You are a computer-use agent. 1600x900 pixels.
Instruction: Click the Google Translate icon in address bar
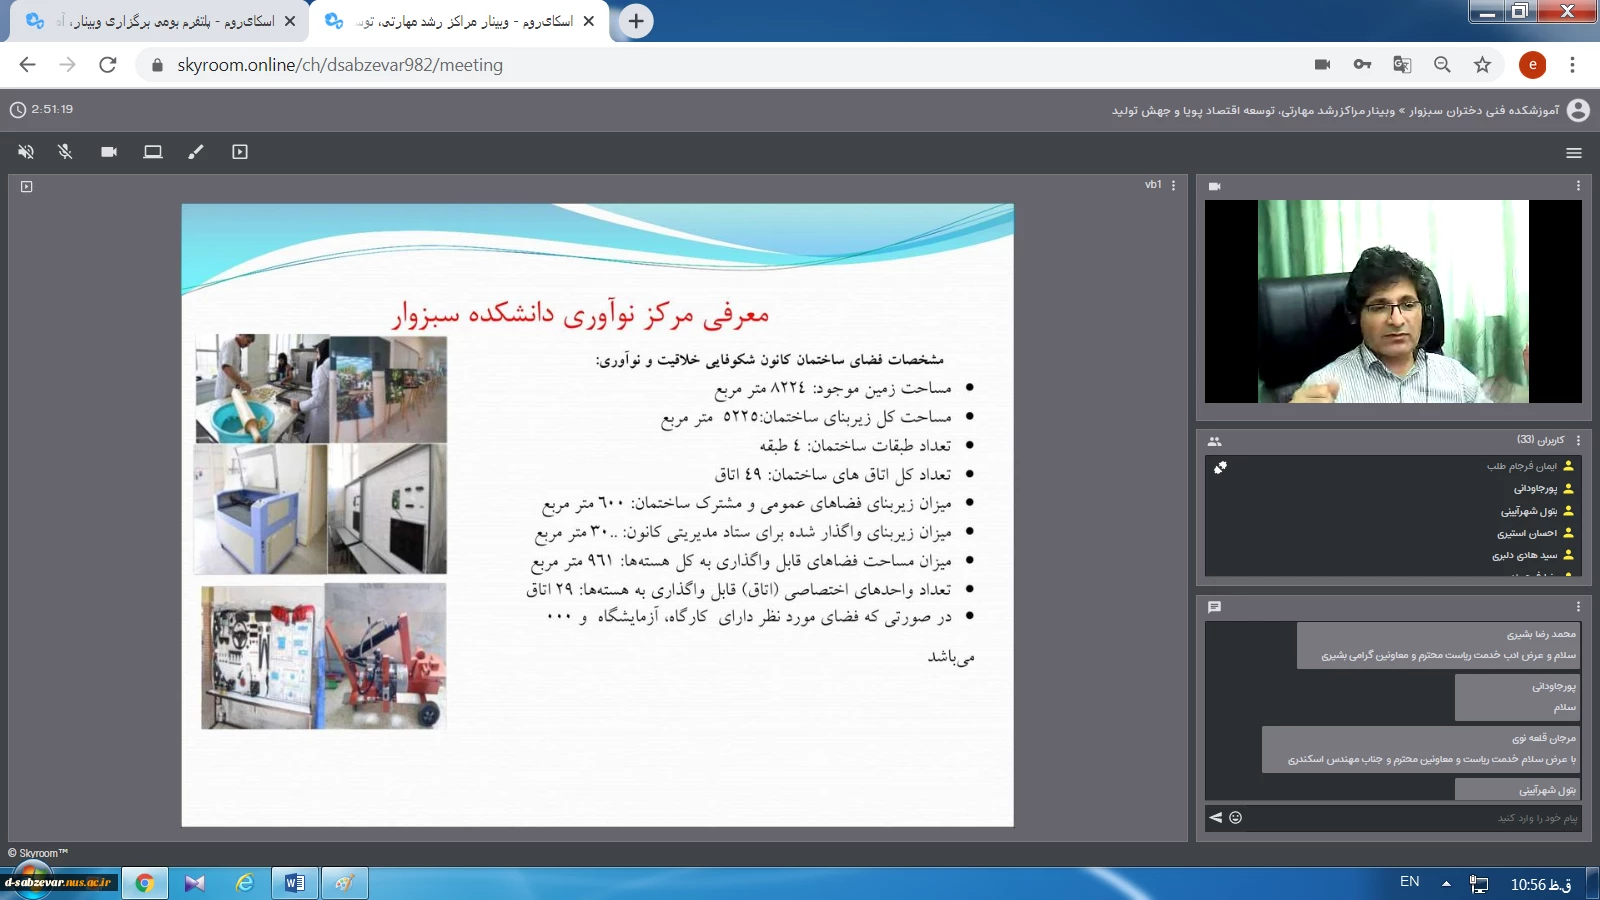pyautogui.click(x=1402, y=65)
